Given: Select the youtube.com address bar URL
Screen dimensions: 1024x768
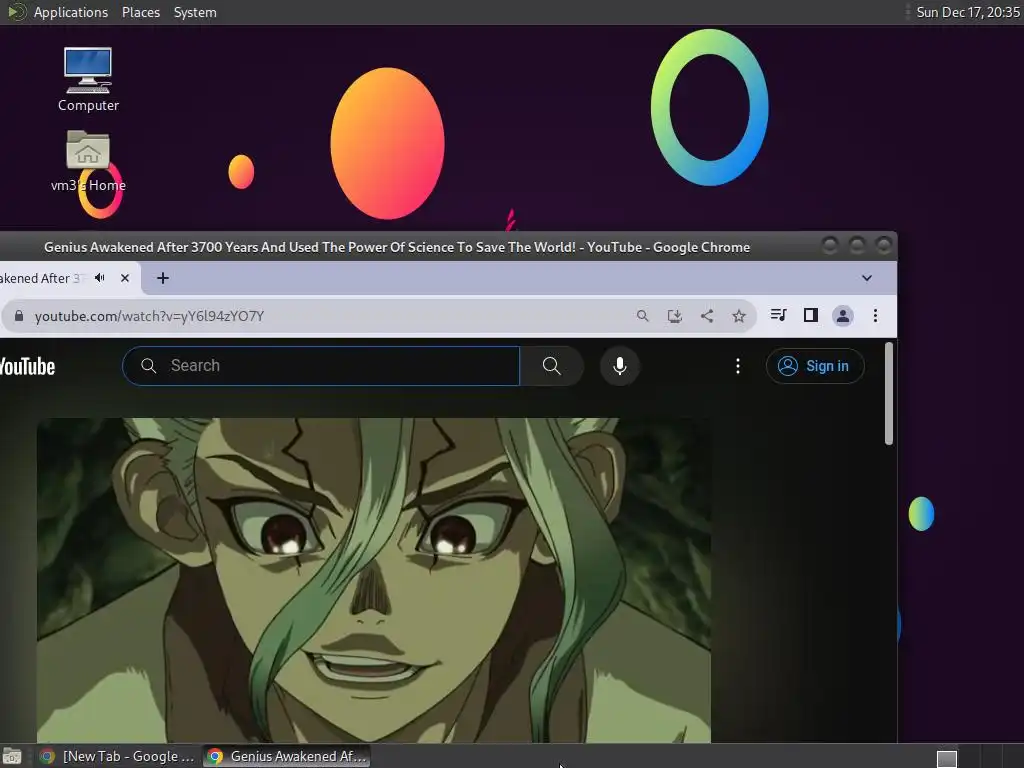Looking at the screenshot, I should click(149, 316).
